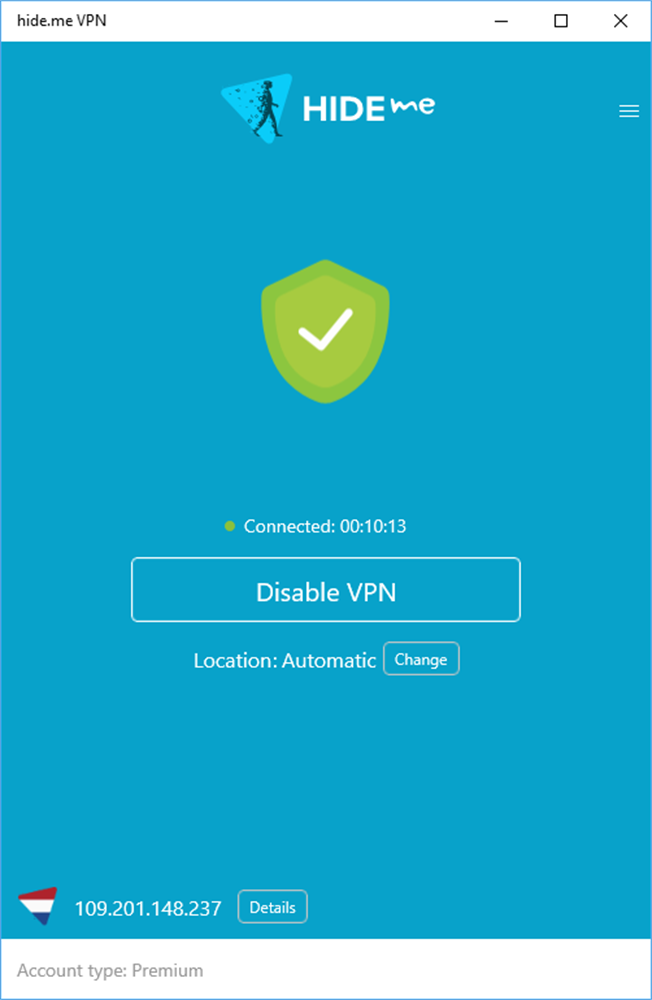652x1000 pixels.
Task: Click the hide.me VPN window title
Action: coord(61,20)
